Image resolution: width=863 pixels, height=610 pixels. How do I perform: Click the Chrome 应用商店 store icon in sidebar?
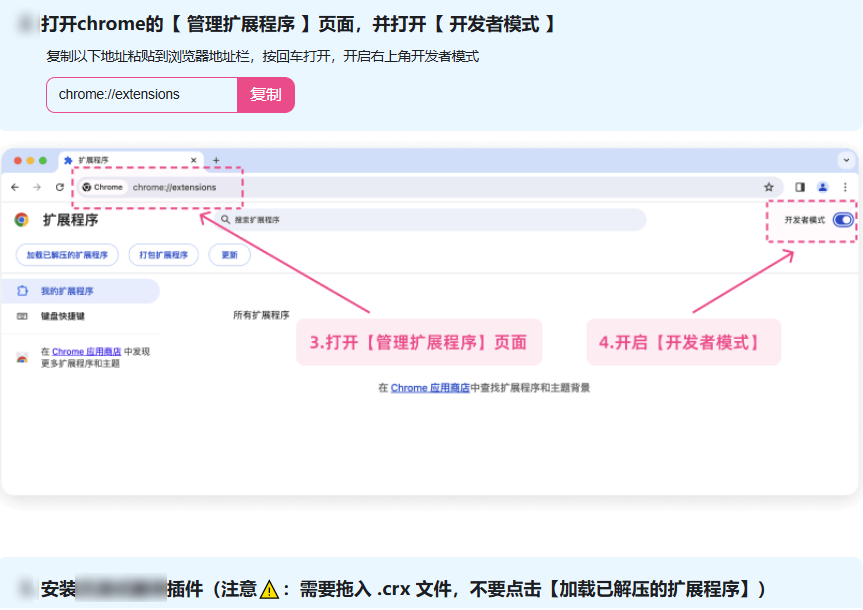[x=22, y=357]
